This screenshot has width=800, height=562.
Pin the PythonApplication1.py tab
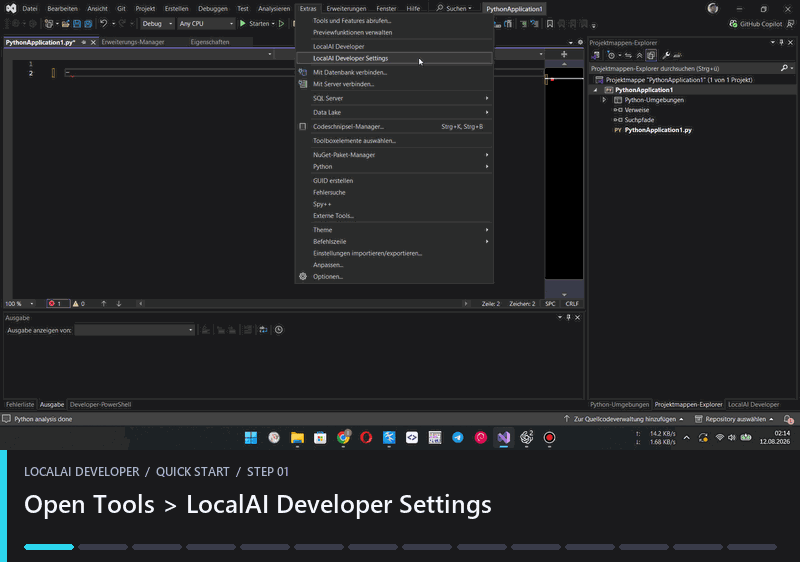coord(84,42)
